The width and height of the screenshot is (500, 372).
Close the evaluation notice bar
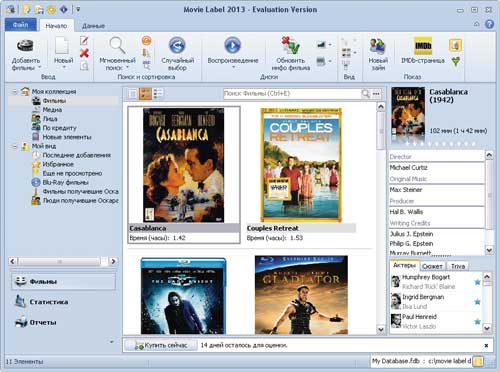(486, 346)
